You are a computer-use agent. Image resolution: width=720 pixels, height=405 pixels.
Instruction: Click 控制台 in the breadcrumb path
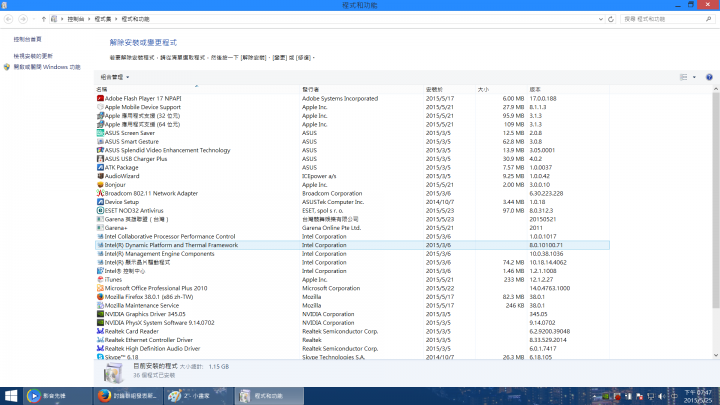coord(76,19)
